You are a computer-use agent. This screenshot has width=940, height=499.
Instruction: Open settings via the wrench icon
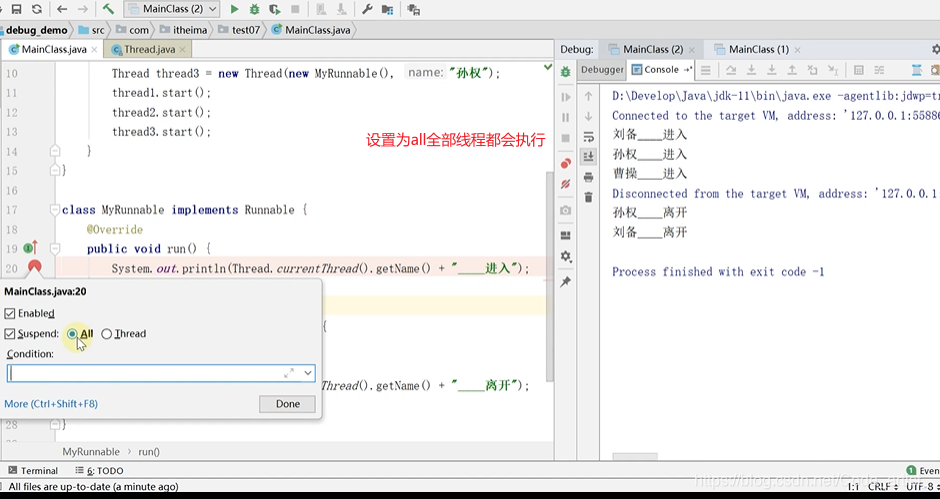[x=367, y=9]
